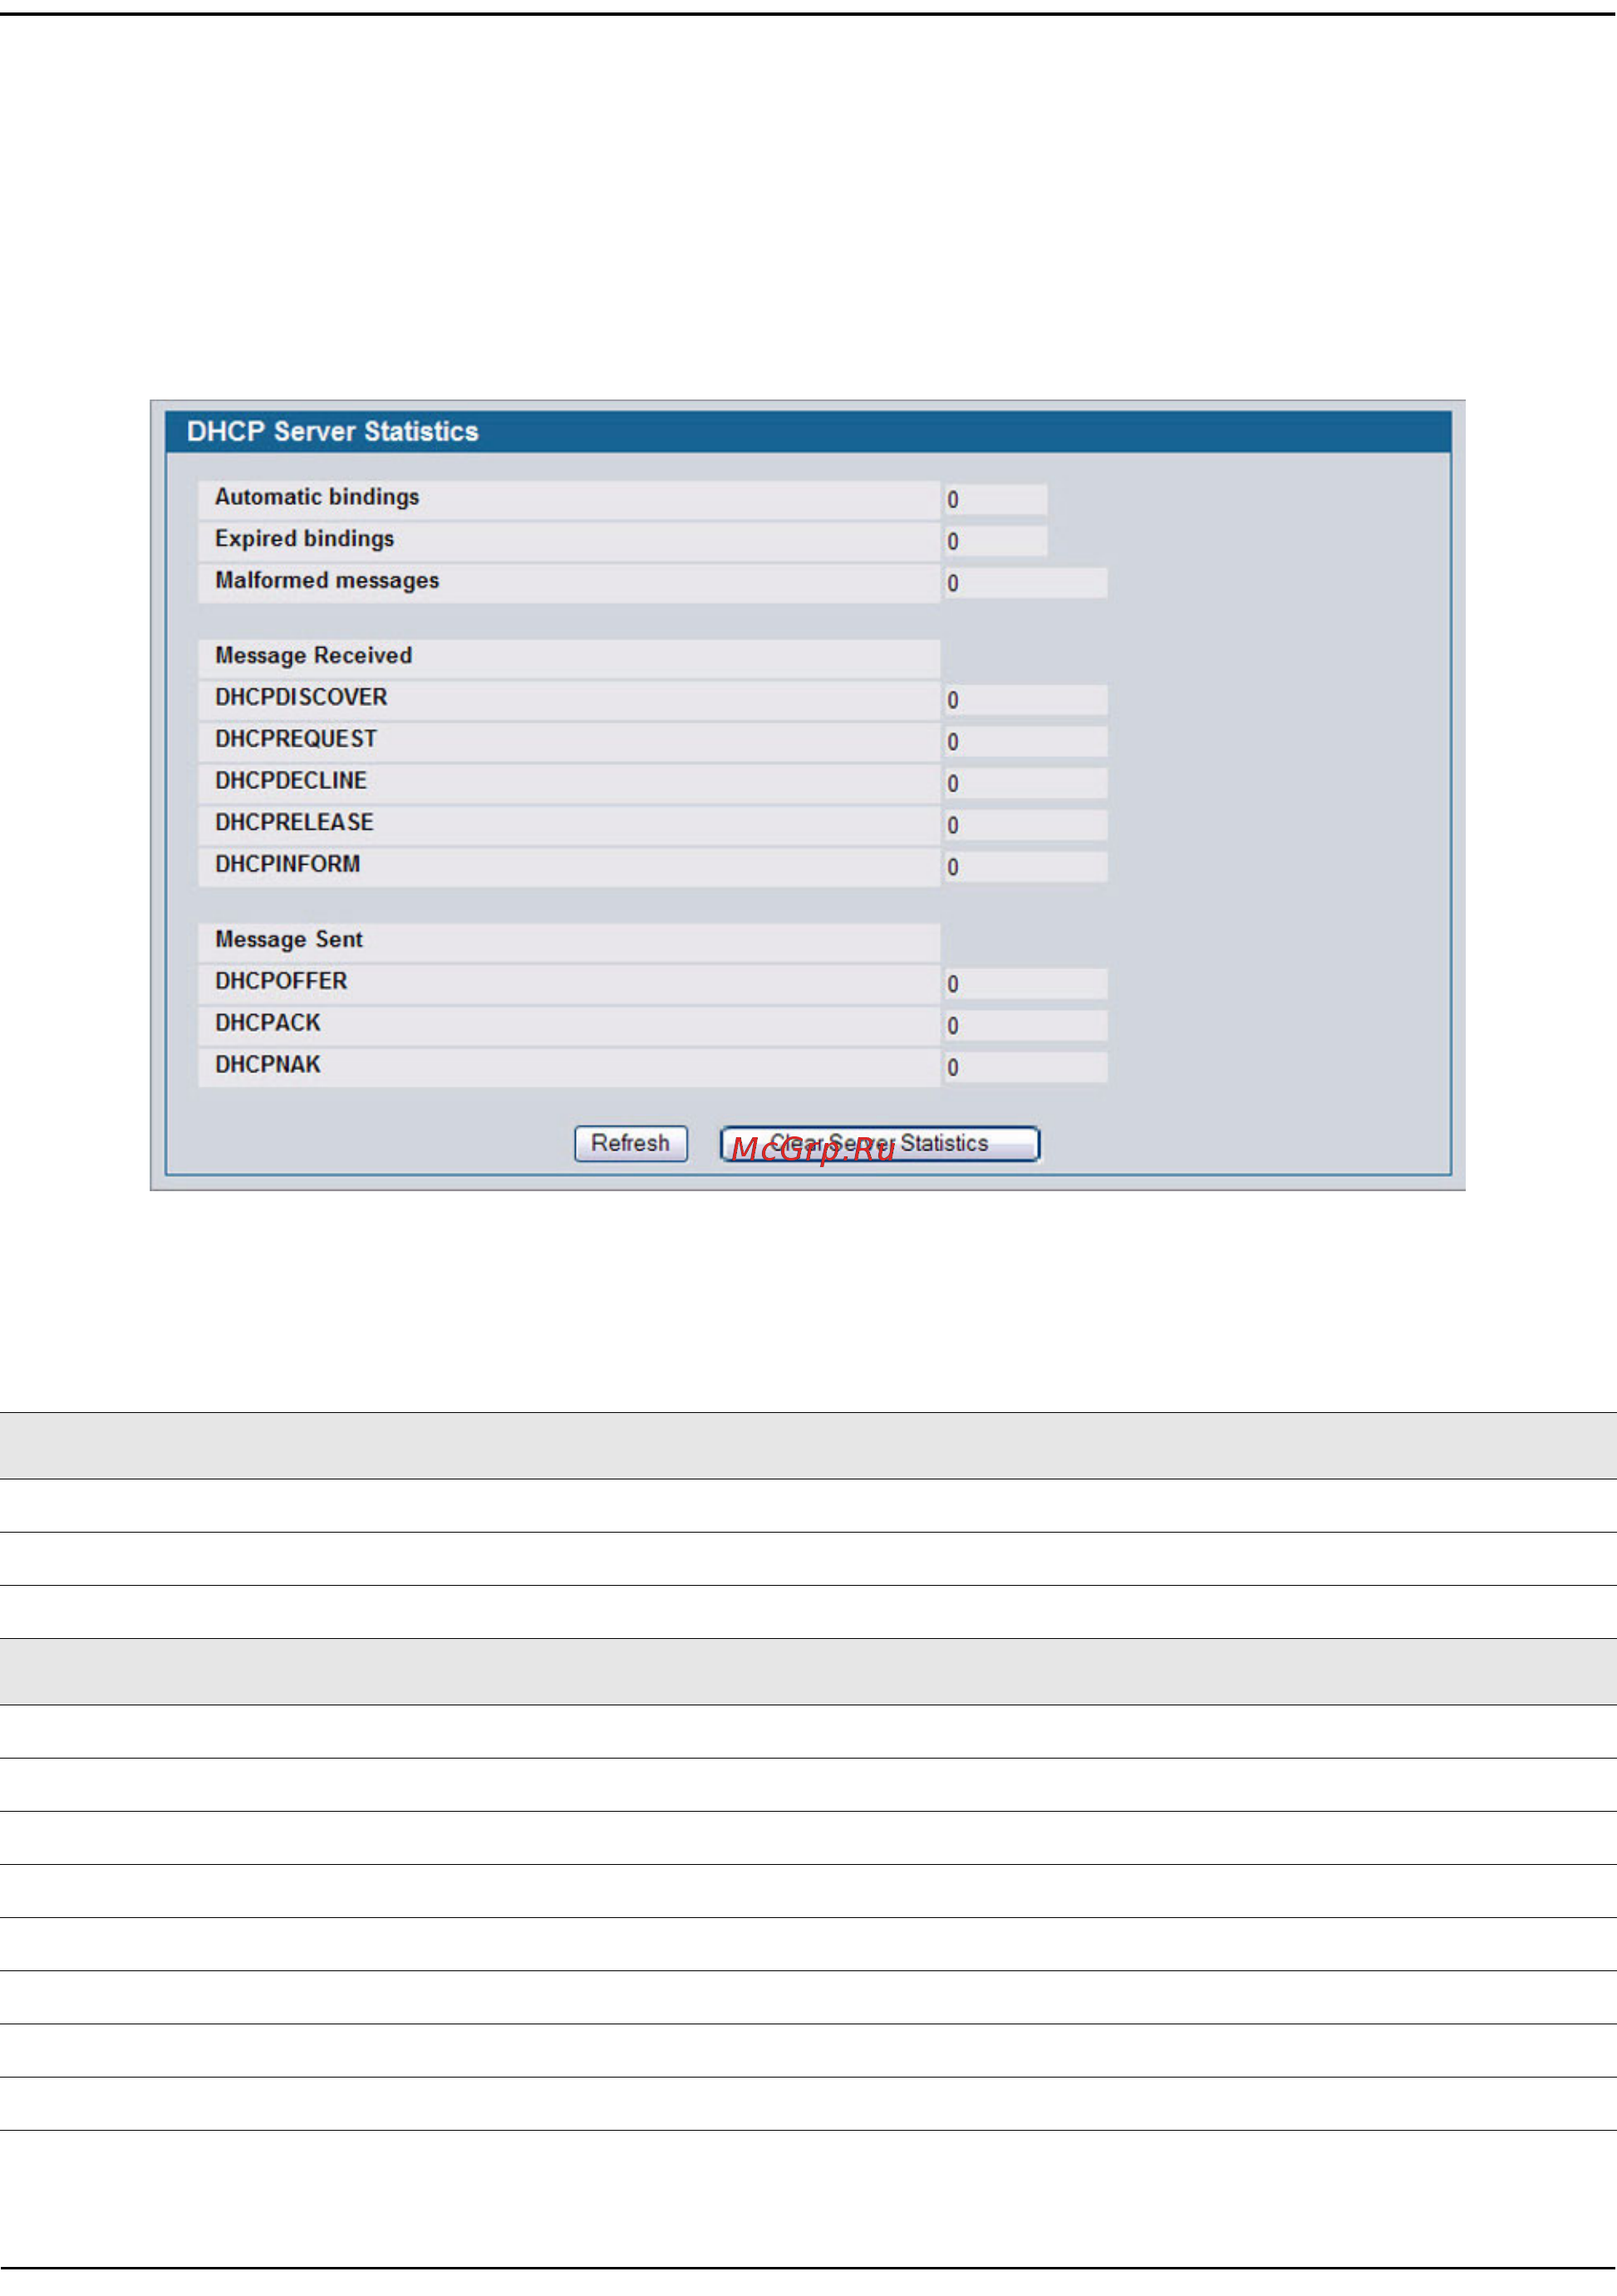Select the DHCPACK count field
1617x2296 pixels.
(1025, 1026)
